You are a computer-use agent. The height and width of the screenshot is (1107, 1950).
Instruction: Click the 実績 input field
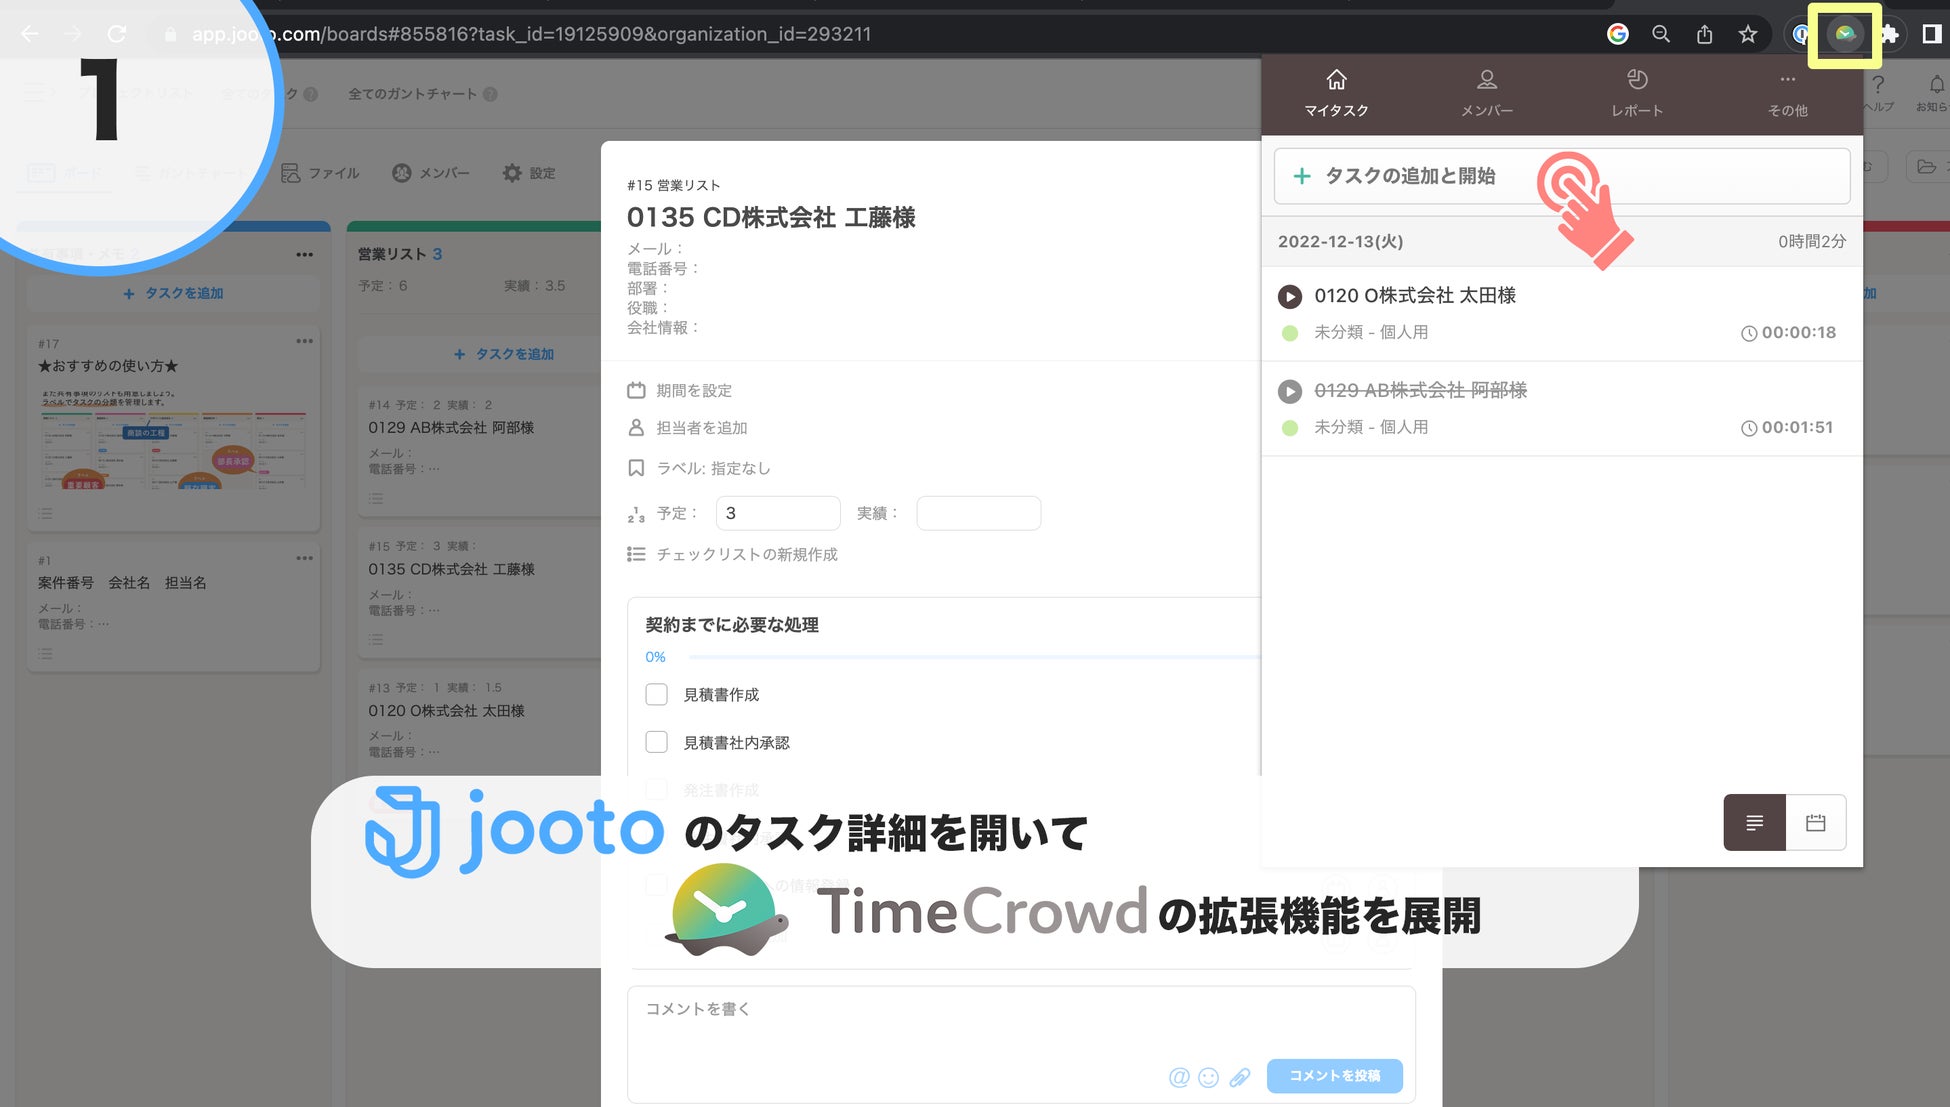point(978,513)
